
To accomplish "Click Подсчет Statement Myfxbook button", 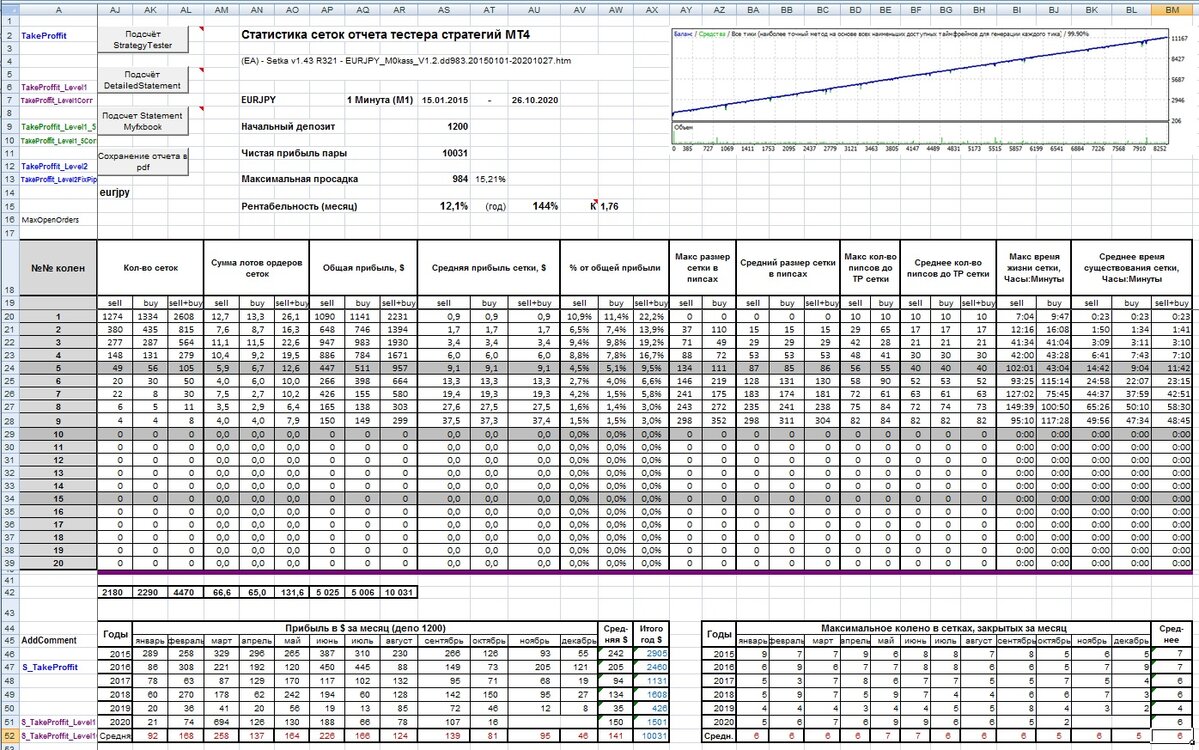I will pos(143,121).
